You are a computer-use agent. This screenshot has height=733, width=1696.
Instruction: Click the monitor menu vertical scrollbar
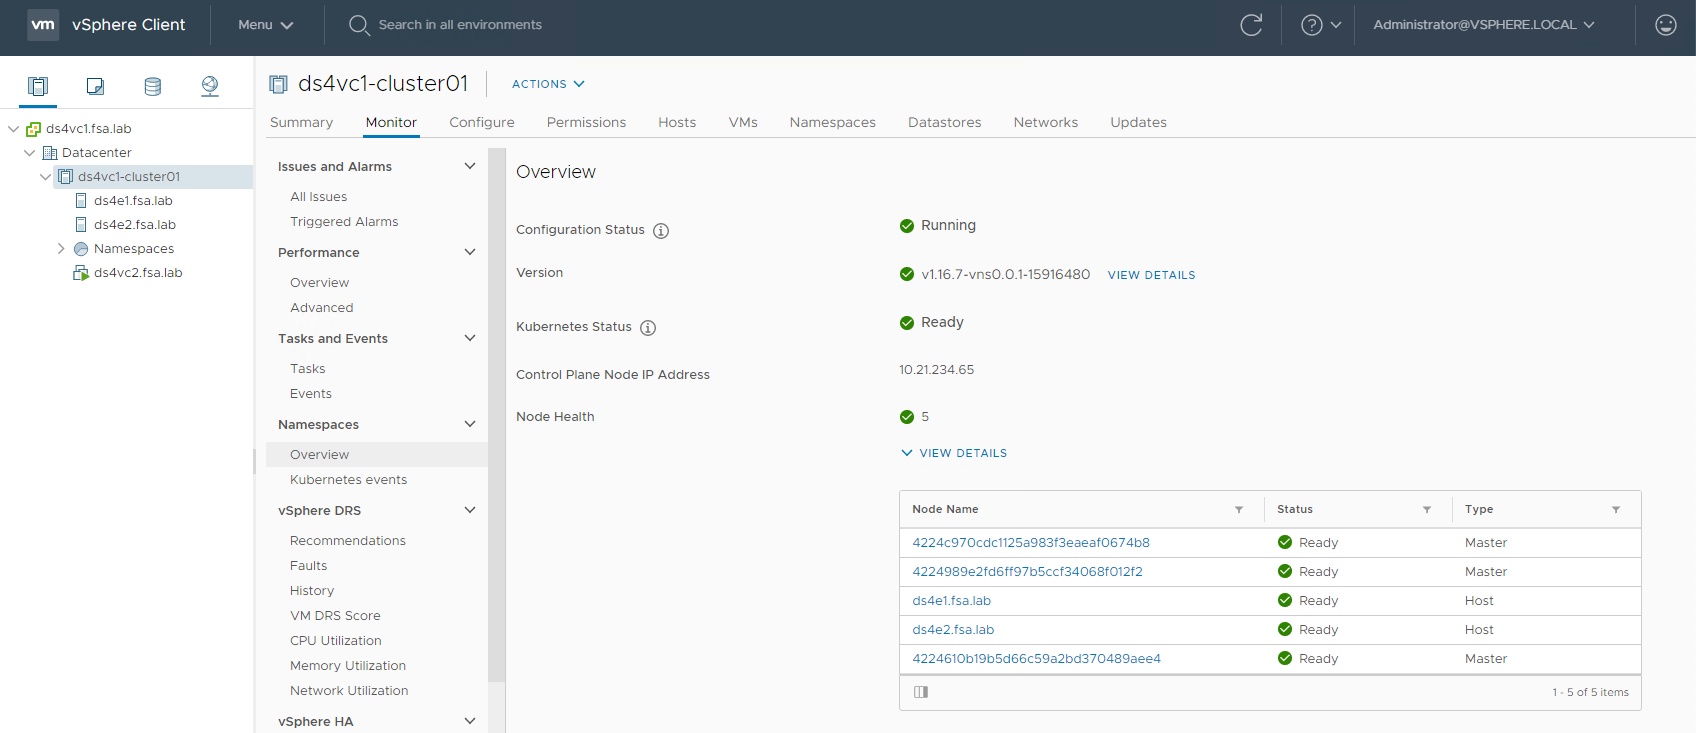click(497, 415)
